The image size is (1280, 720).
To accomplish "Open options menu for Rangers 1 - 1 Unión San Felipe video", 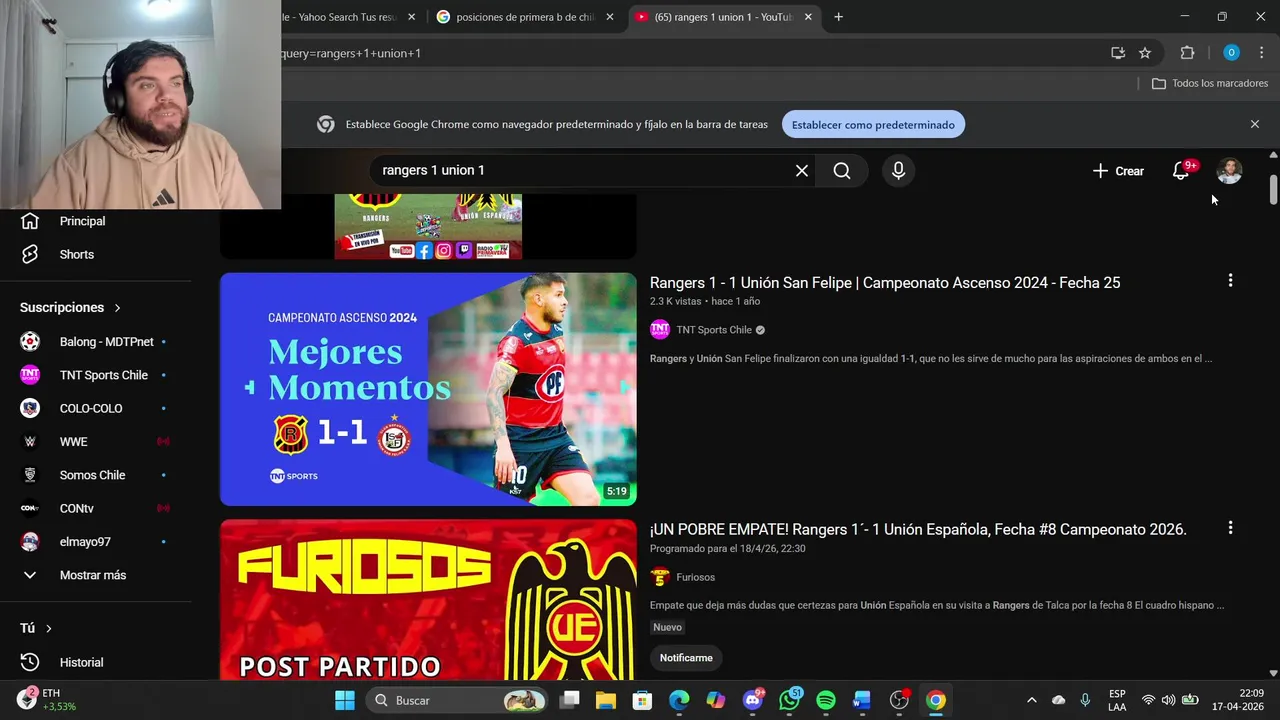I will click(x=1230, y=281).
